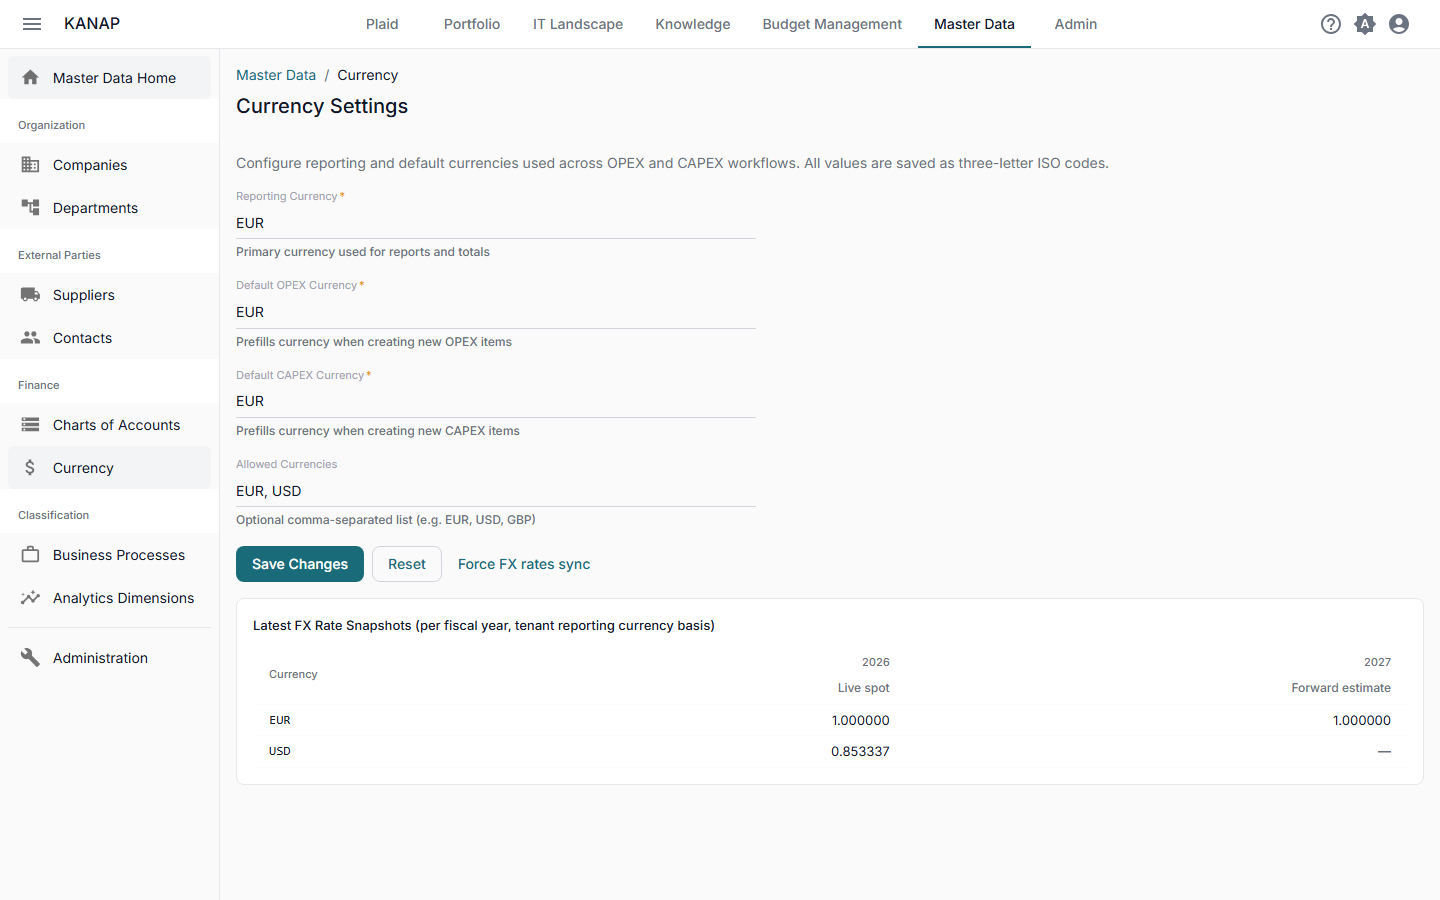Click the 0.853337 USD rate value

(x=860, y=751)
